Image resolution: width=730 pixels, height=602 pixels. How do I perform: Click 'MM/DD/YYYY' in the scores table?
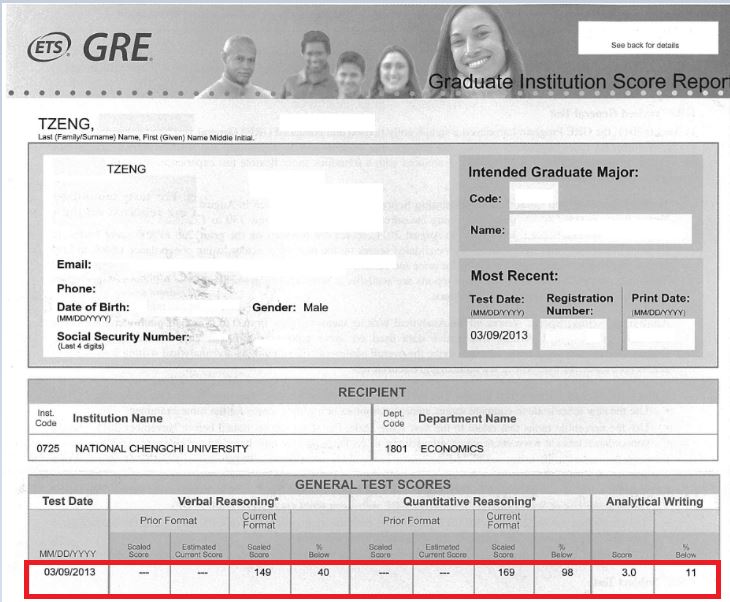tap(68, 554)
